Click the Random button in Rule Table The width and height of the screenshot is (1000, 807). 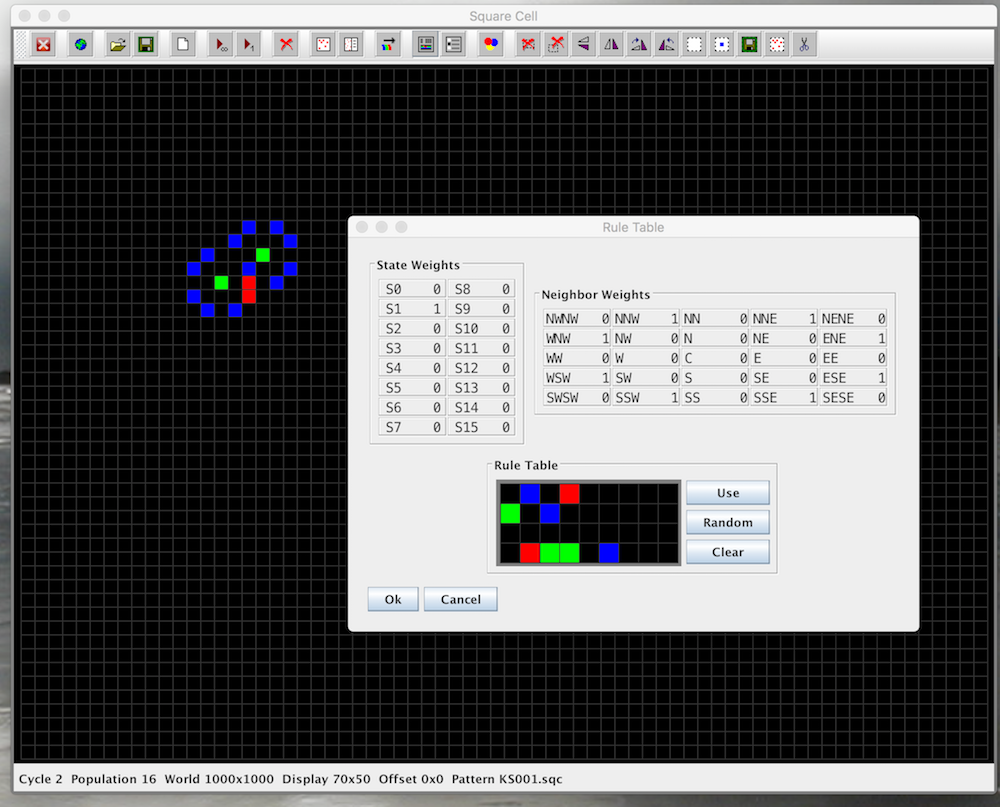(x=728, y=522)
